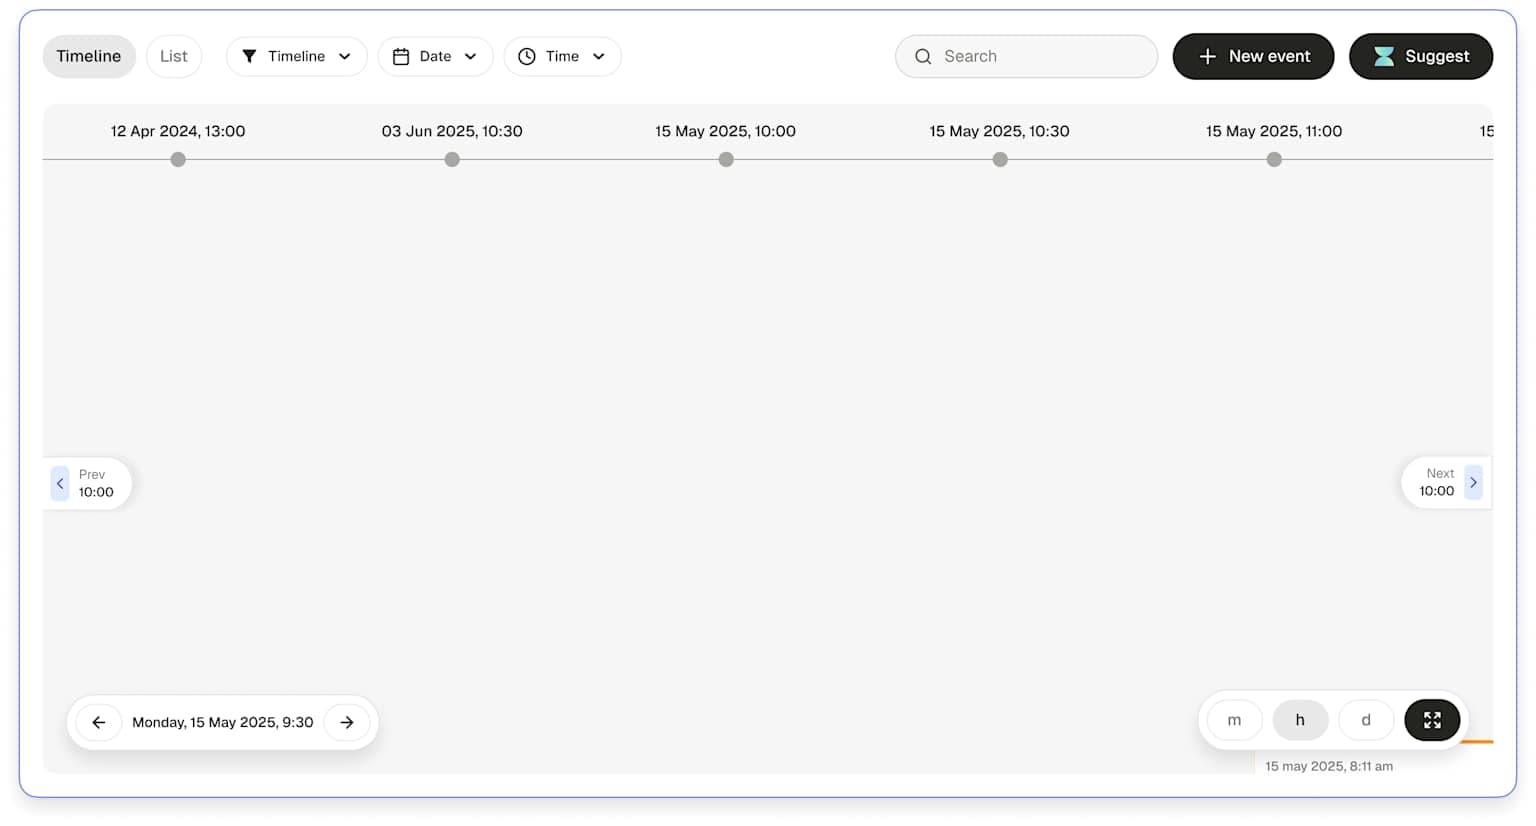Click the clock icon in the Time filter
Viewport: 1536px width, 826px height.
[528, 56]
